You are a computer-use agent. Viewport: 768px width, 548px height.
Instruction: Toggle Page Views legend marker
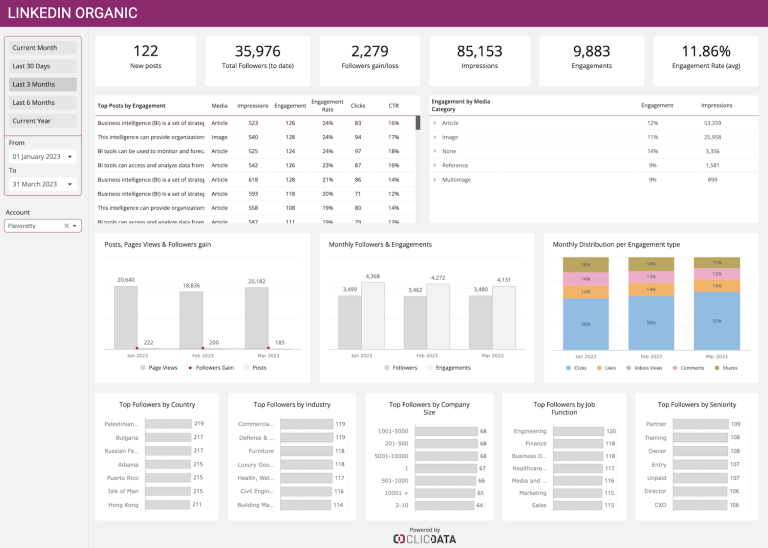[142, 367]
